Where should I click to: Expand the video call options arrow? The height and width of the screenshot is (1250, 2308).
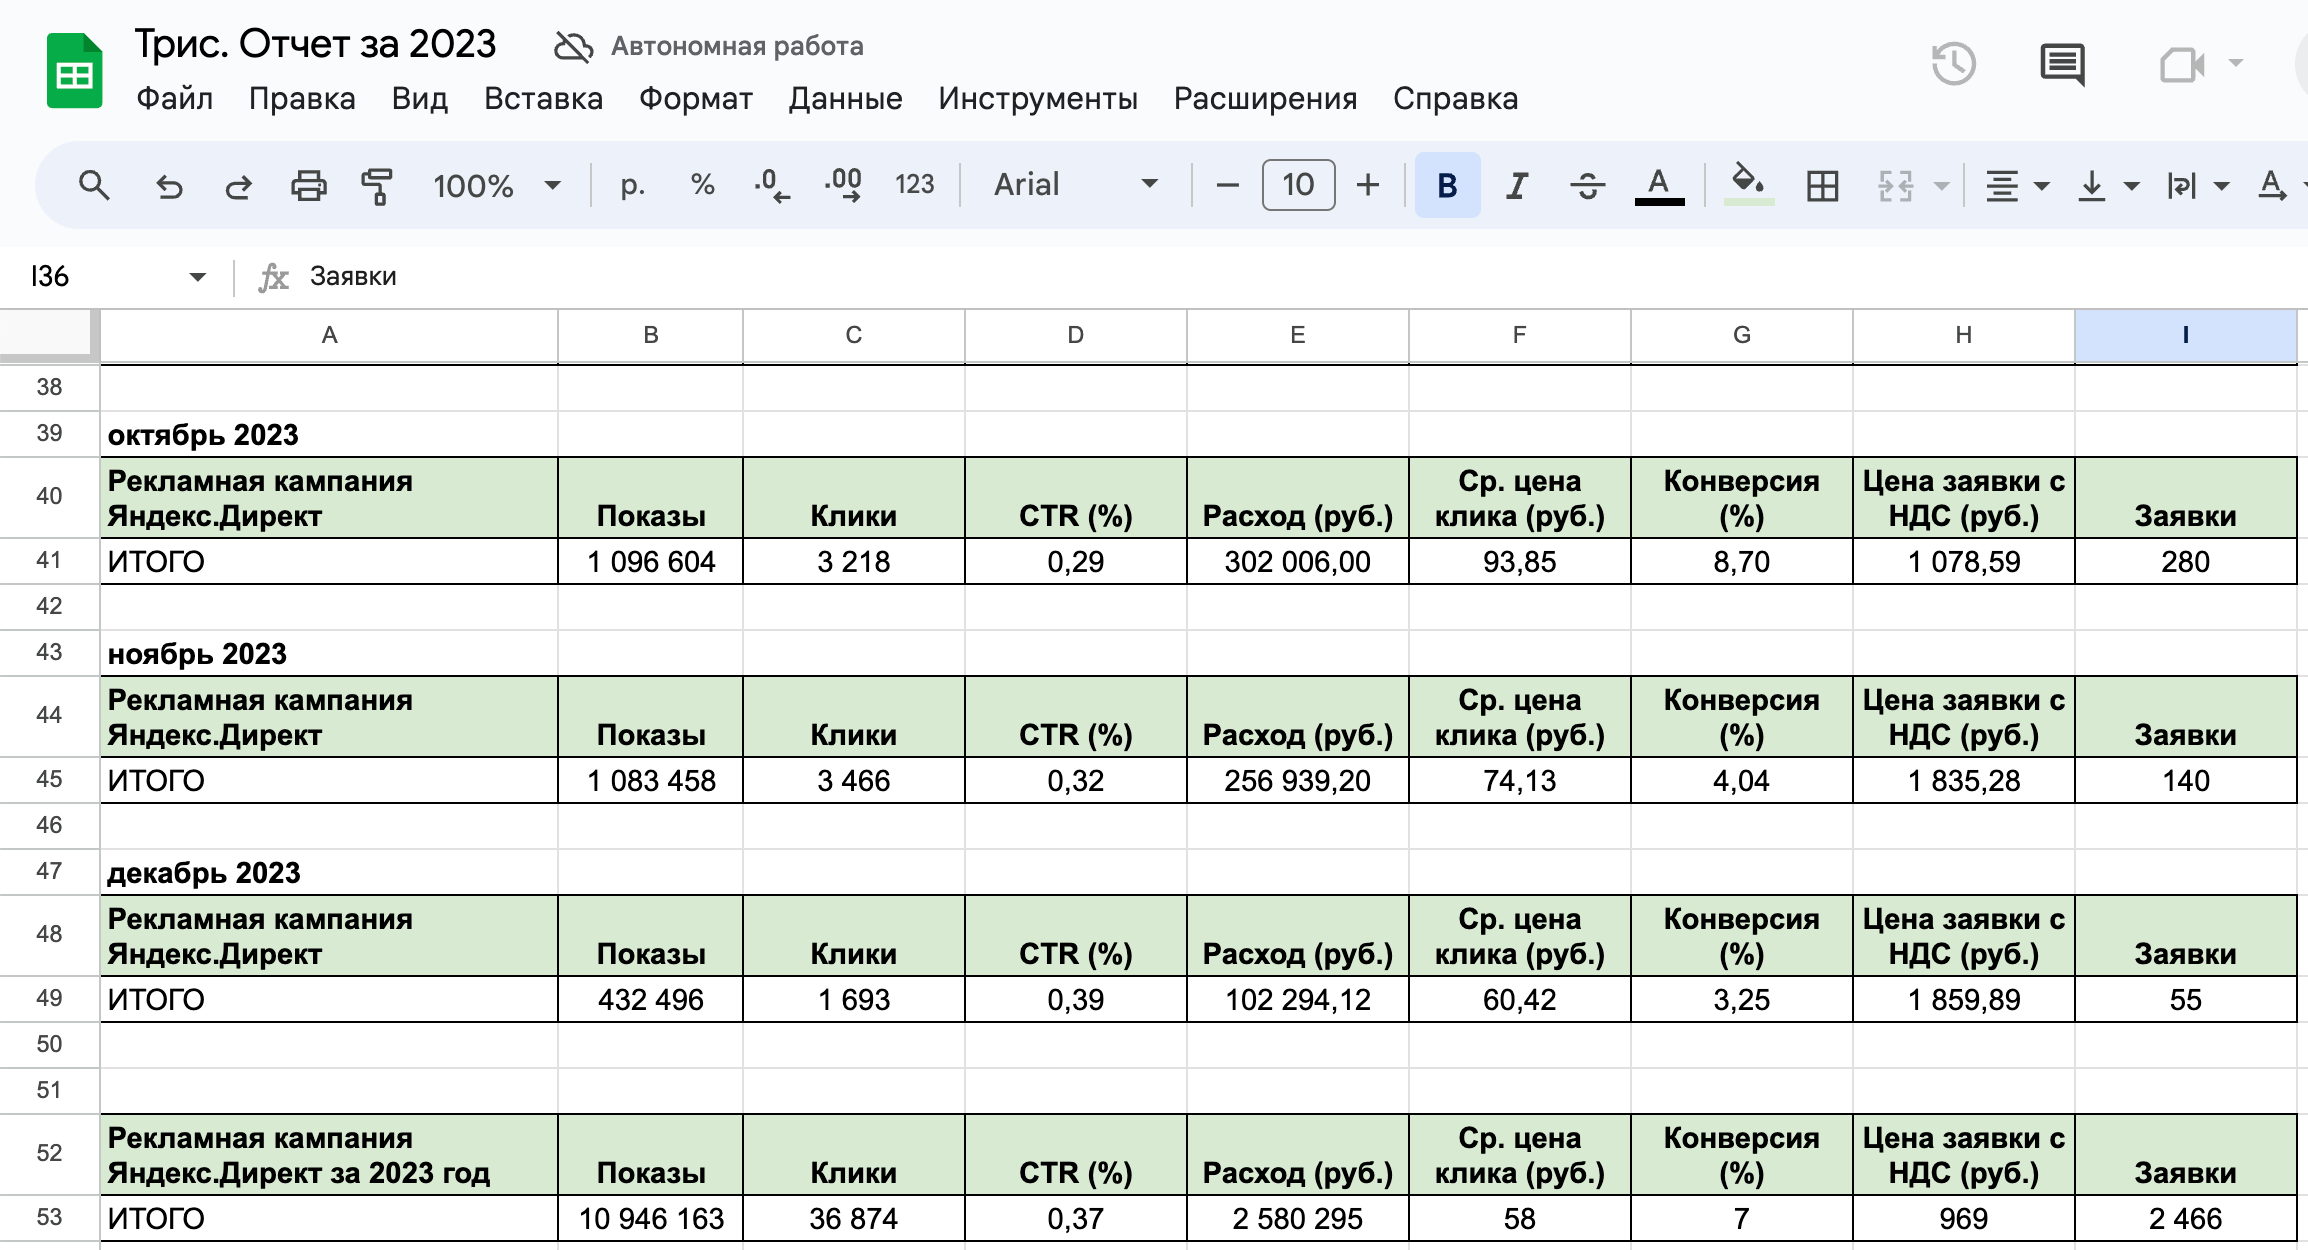2236,64
